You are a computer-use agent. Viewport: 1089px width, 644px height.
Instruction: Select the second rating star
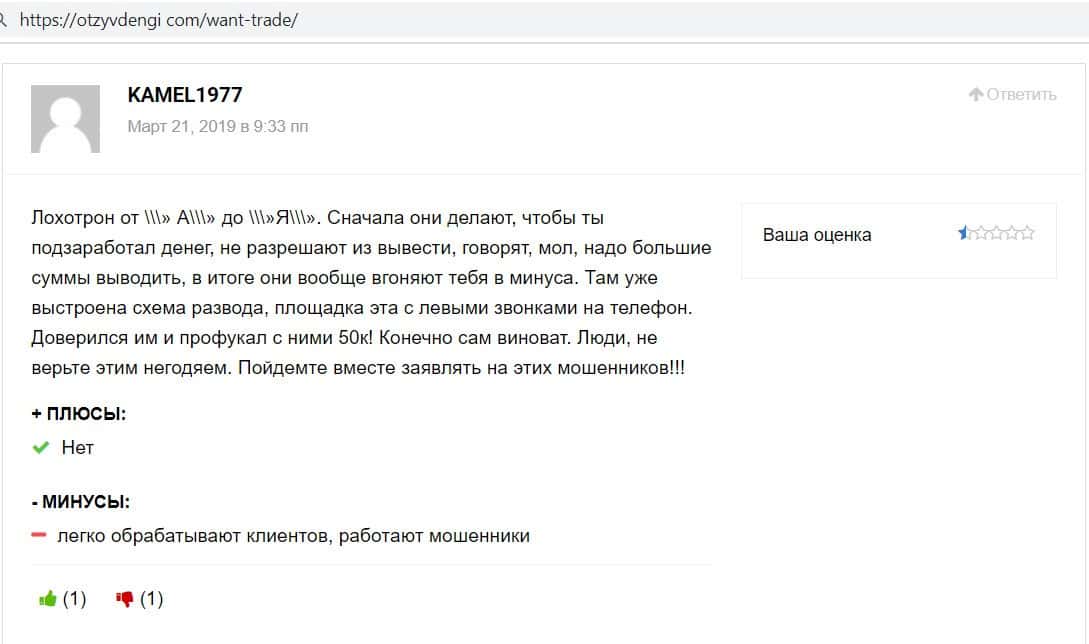980,234
